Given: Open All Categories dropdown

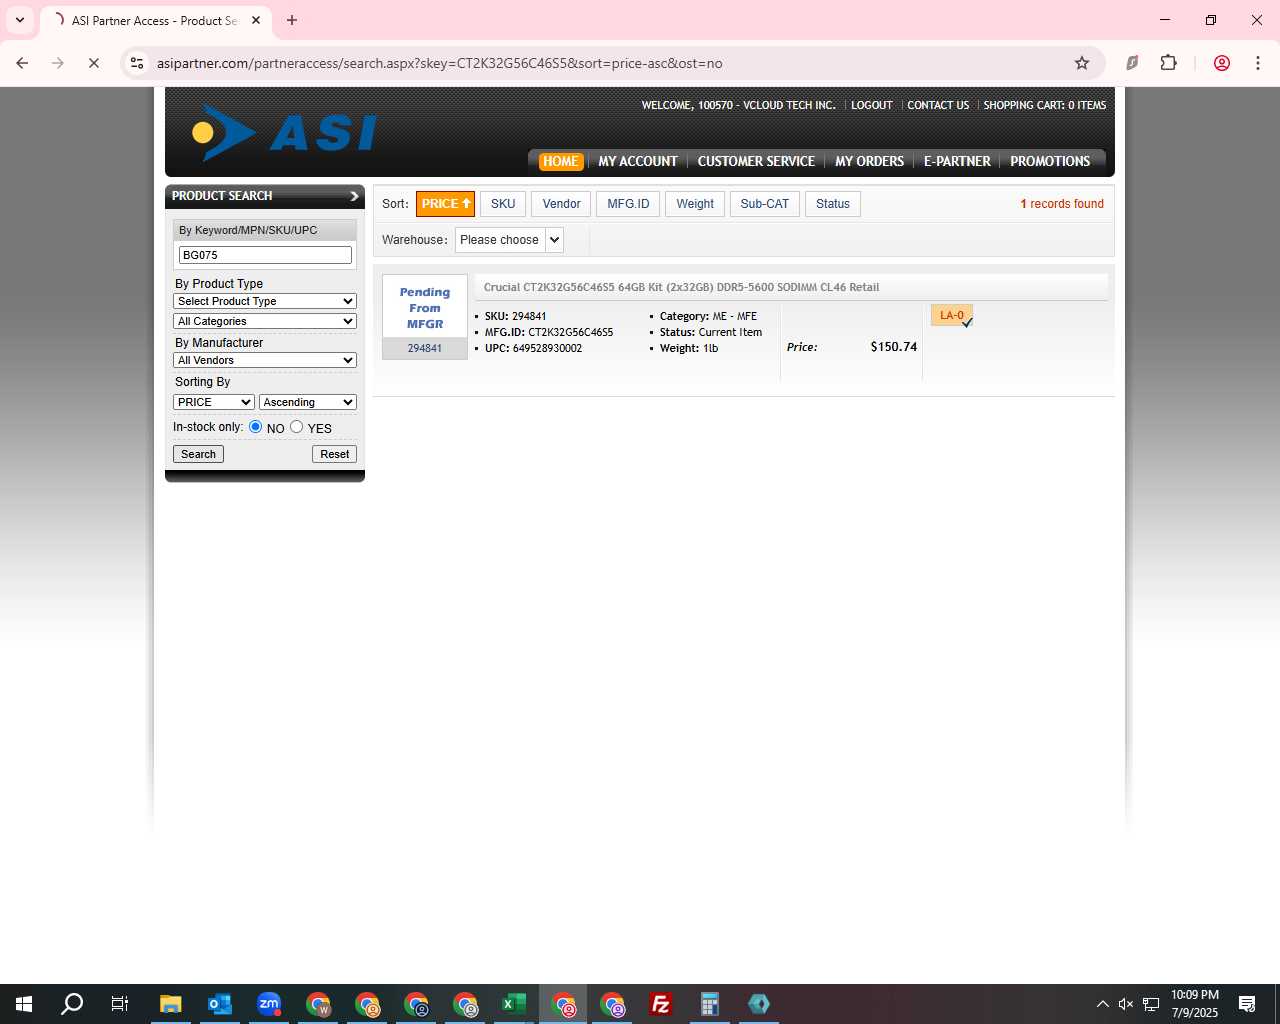Looking at the screenshot, I should [x=265, y=321].
